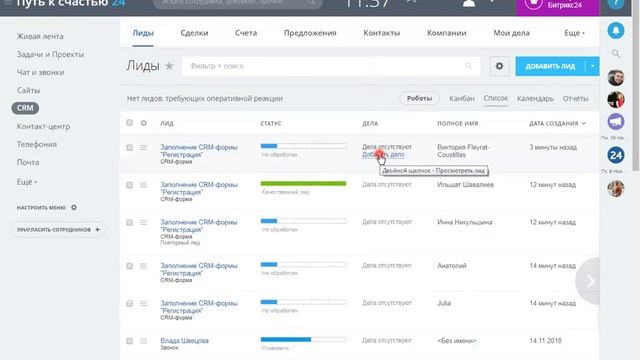Image resolution: width=640 pixels, height=360 pixels.
Task: Click the right arrow side panel expander
Action: point(588,281)
